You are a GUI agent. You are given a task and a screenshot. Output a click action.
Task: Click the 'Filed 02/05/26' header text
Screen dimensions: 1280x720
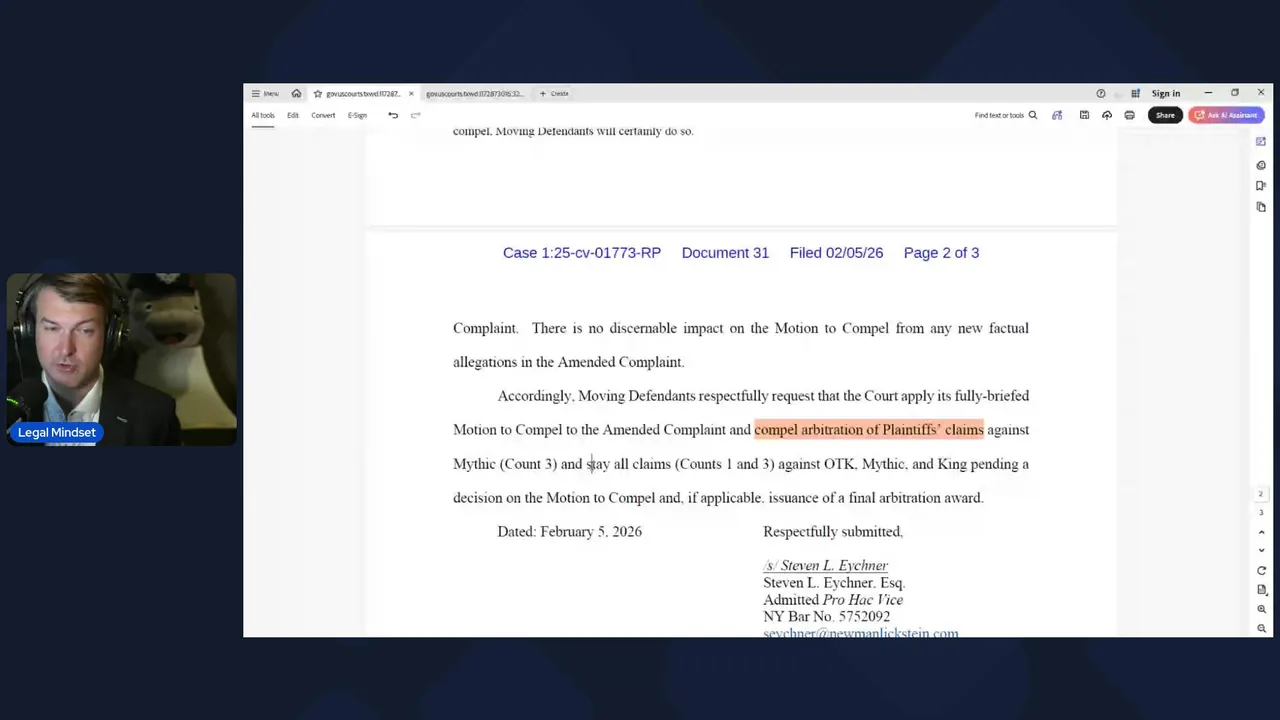(836, 253)
